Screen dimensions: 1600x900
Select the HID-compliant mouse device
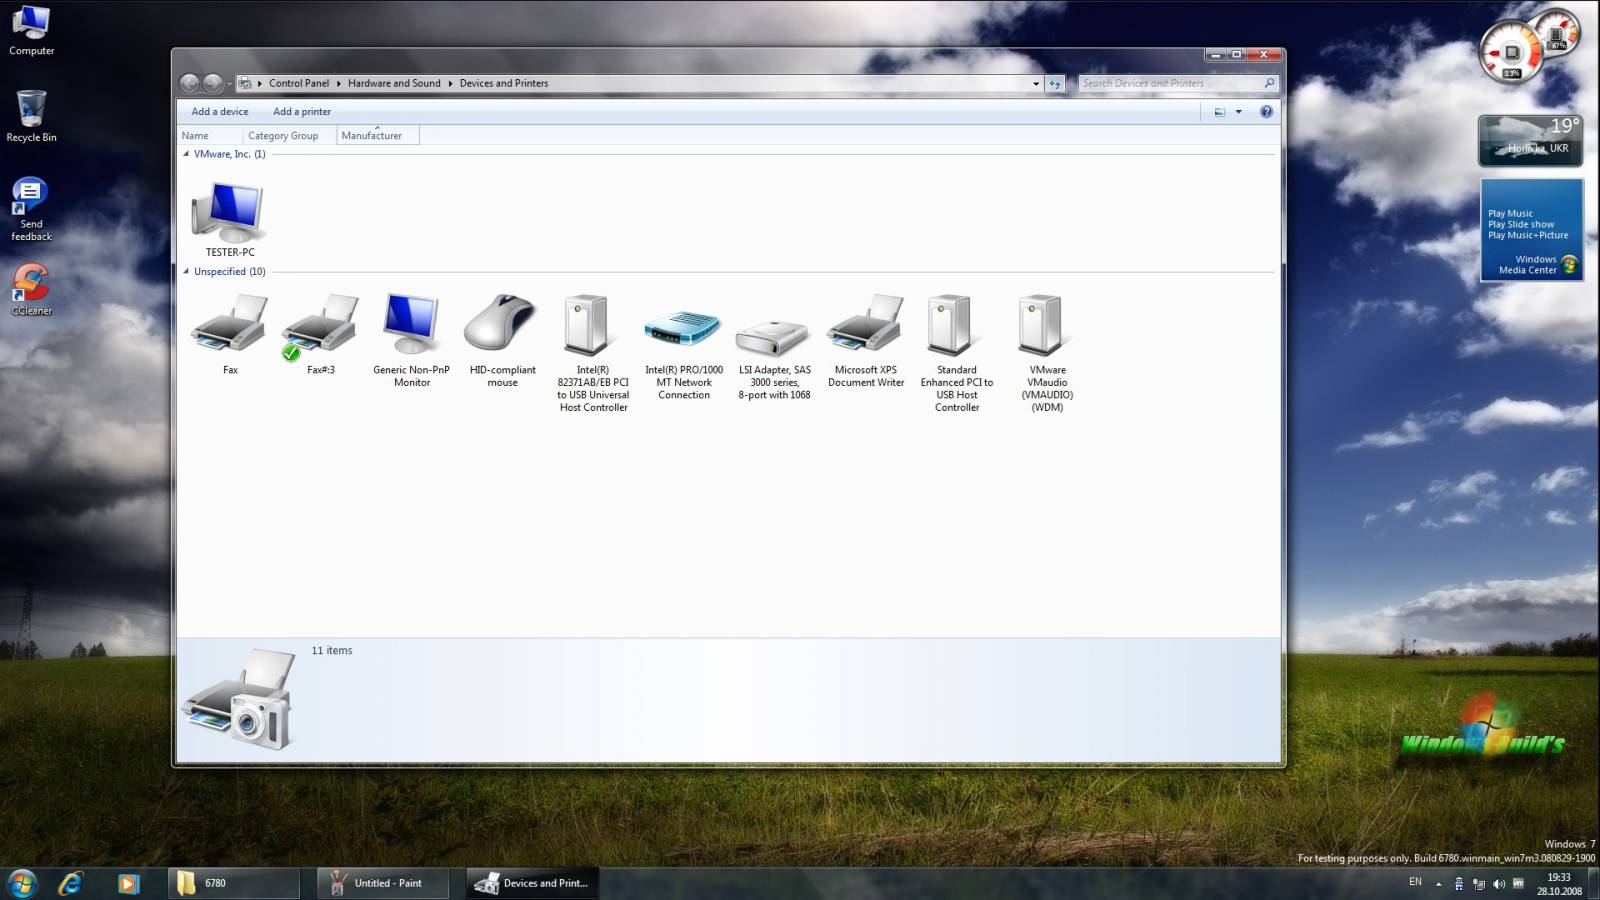click(x=502, y=339)
